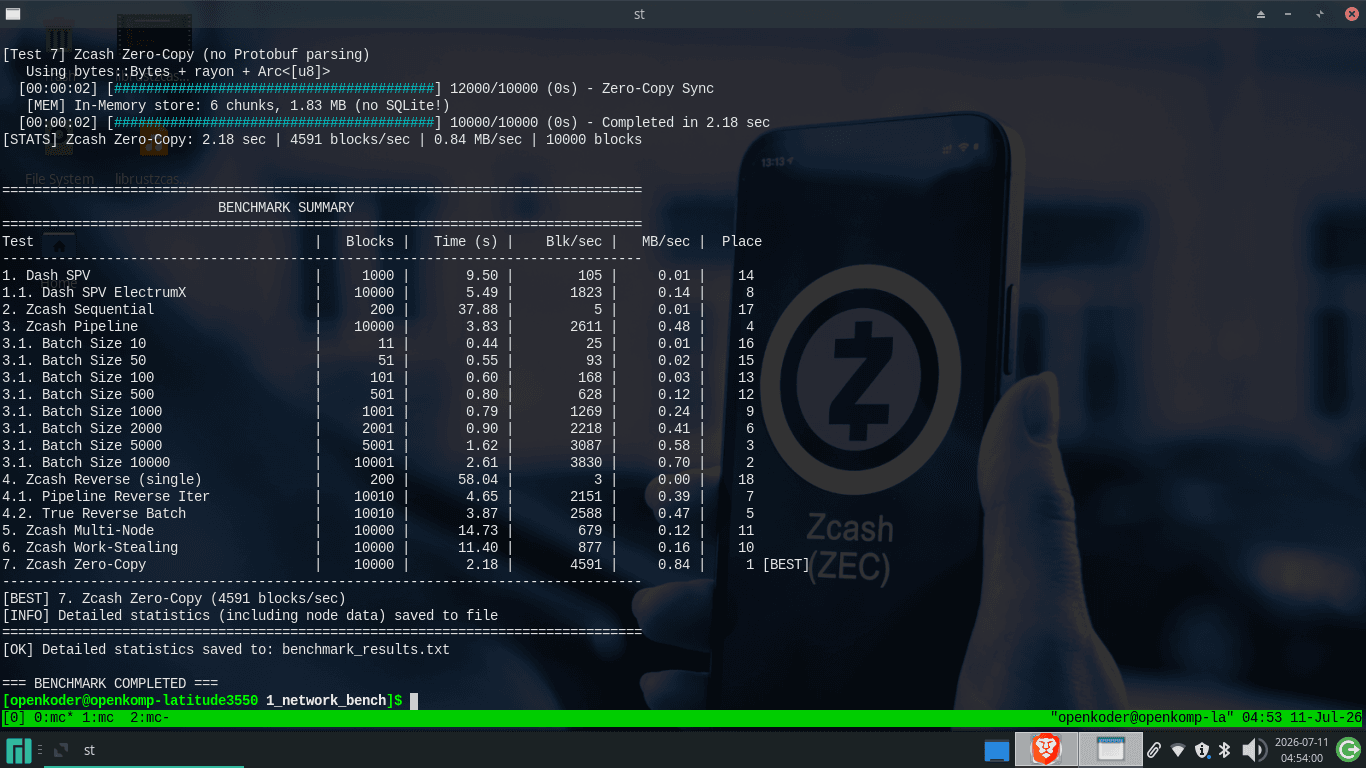
Task: Open the st window menu icon
Action: 12,13
